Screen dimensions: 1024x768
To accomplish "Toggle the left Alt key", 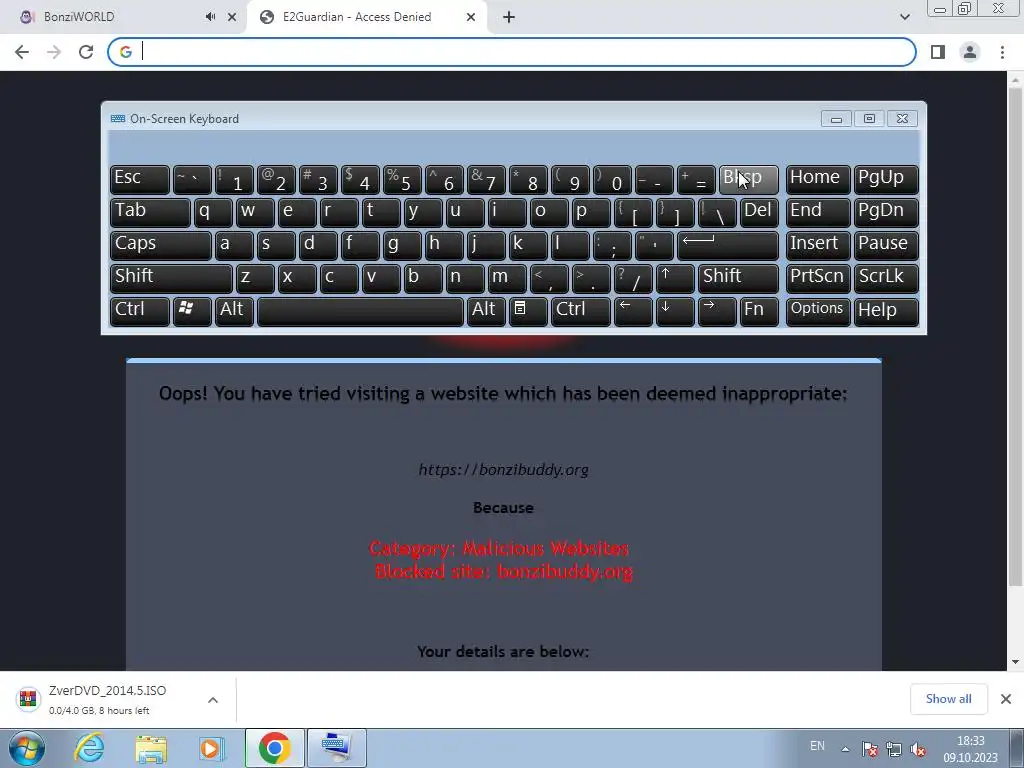I will click(234, 312).
